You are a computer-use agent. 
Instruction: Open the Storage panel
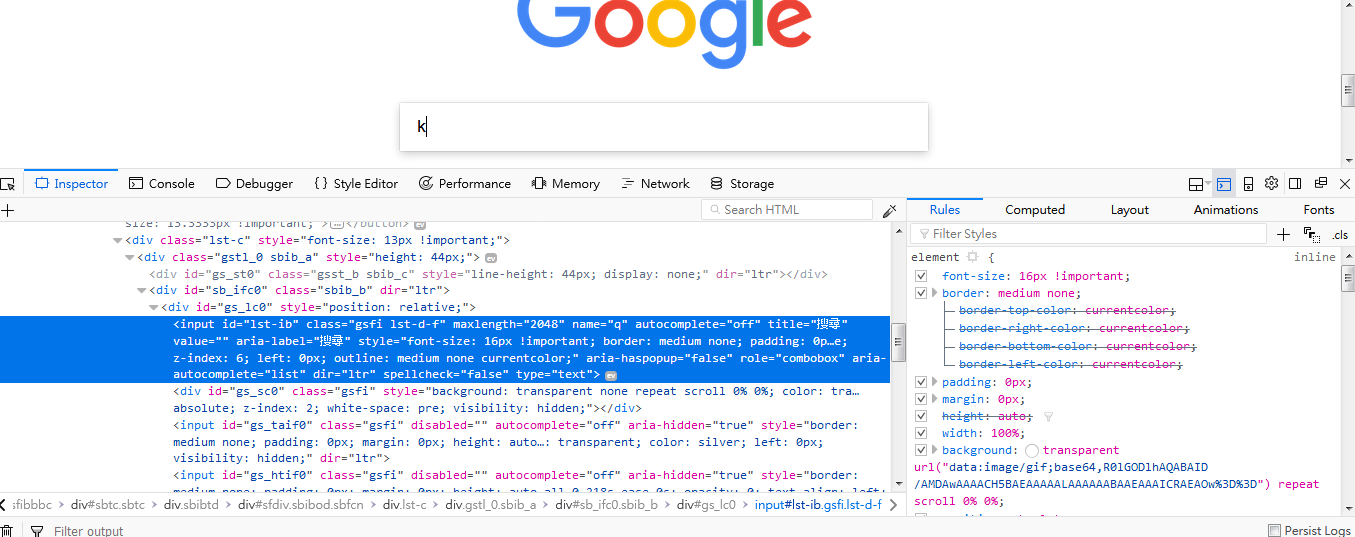[x=742, y=184]
